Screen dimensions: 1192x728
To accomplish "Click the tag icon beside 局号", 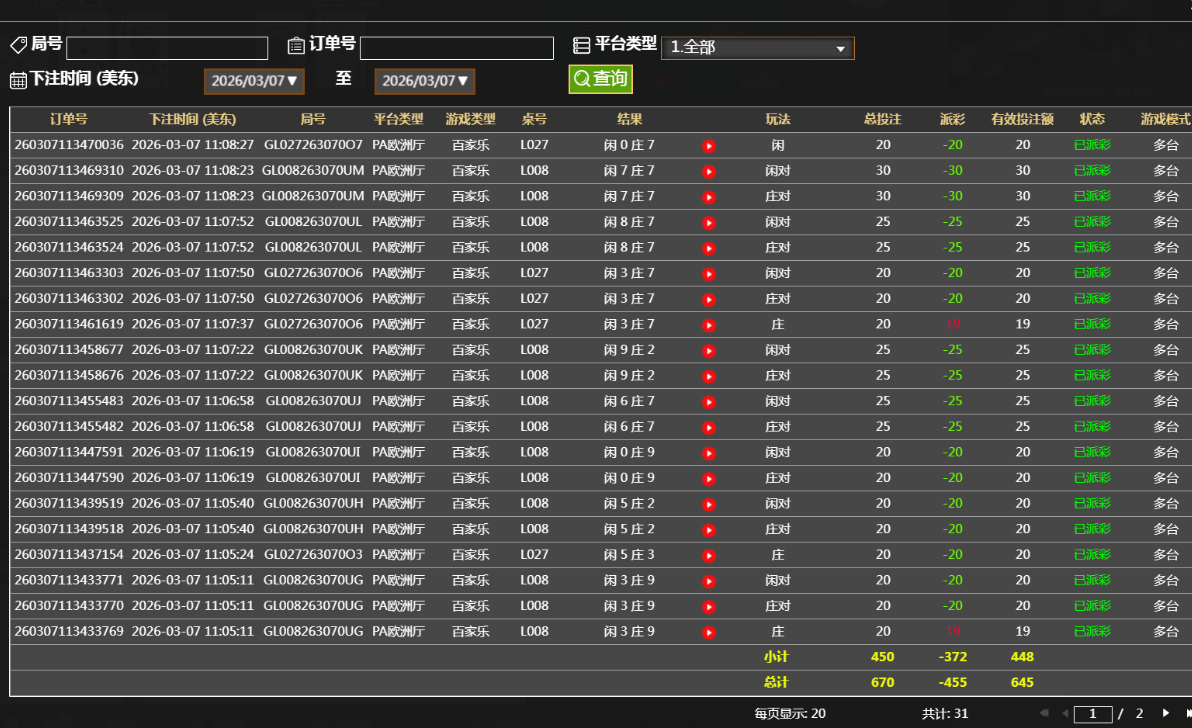I will pos(18,45).
